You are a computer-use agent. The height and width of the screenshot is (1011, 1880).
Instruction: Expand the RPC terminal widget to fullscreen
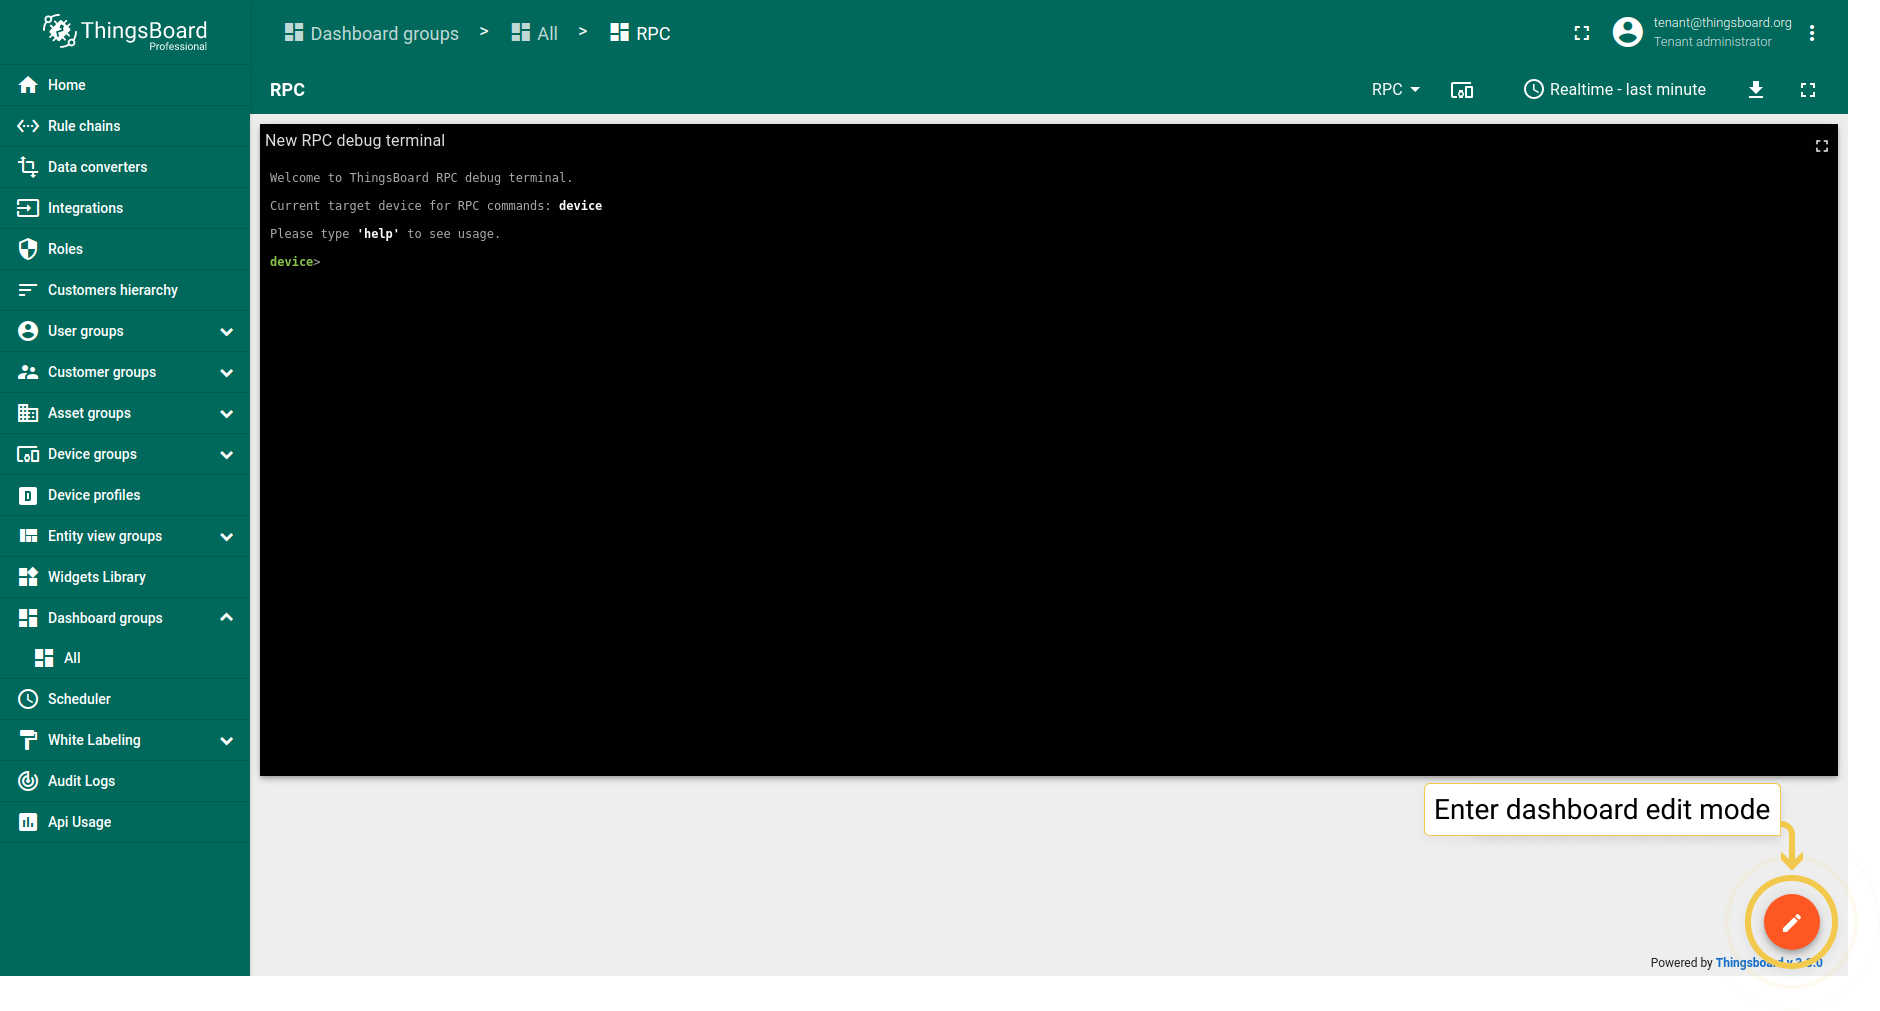point(1822,146)
